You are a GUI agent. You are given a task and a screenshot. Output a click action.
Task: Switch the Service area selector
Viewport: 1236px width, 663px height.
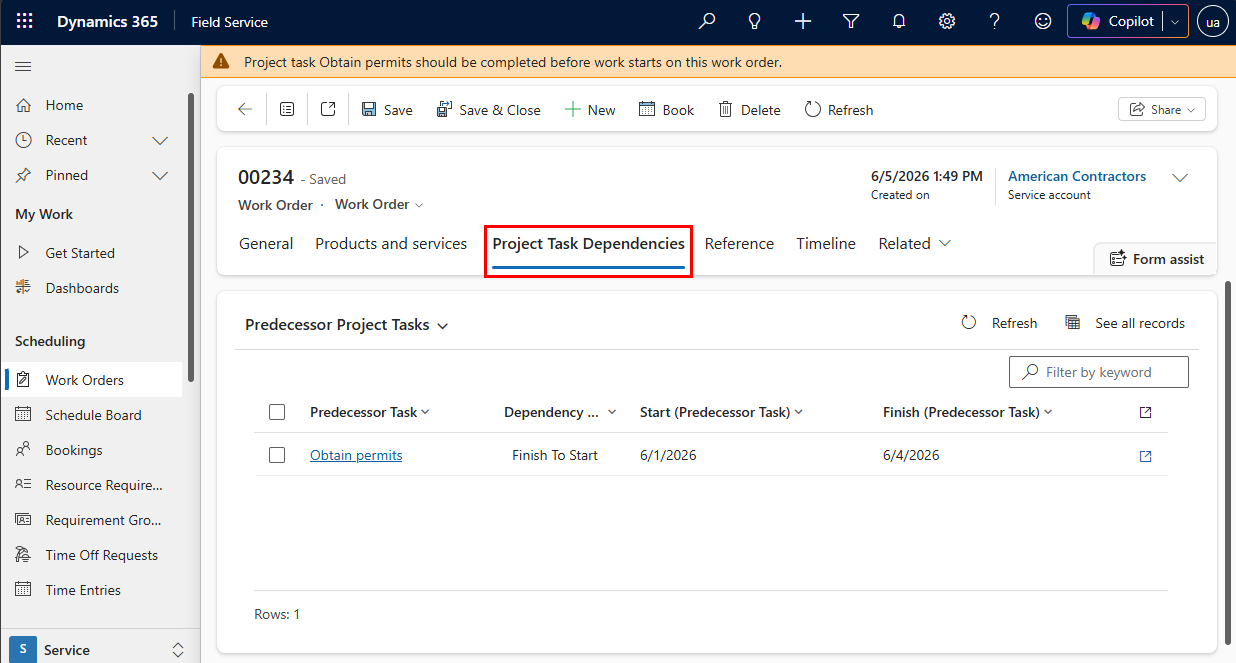100,648
